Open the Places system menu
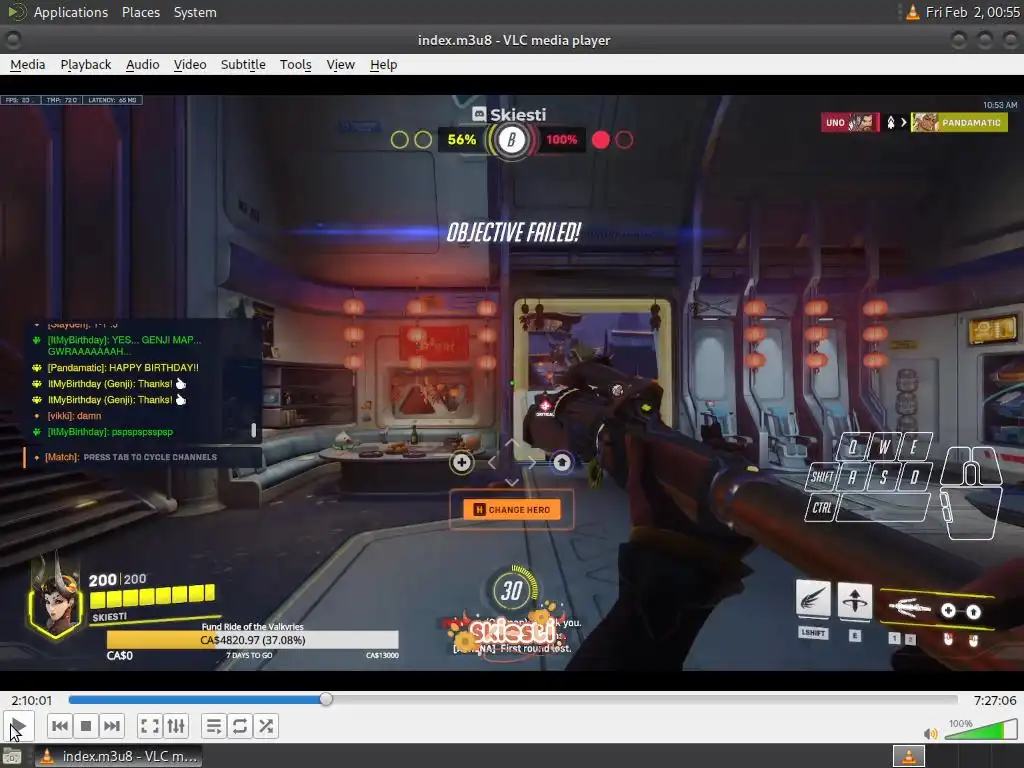1024x768 pixels. coord(140,12)
